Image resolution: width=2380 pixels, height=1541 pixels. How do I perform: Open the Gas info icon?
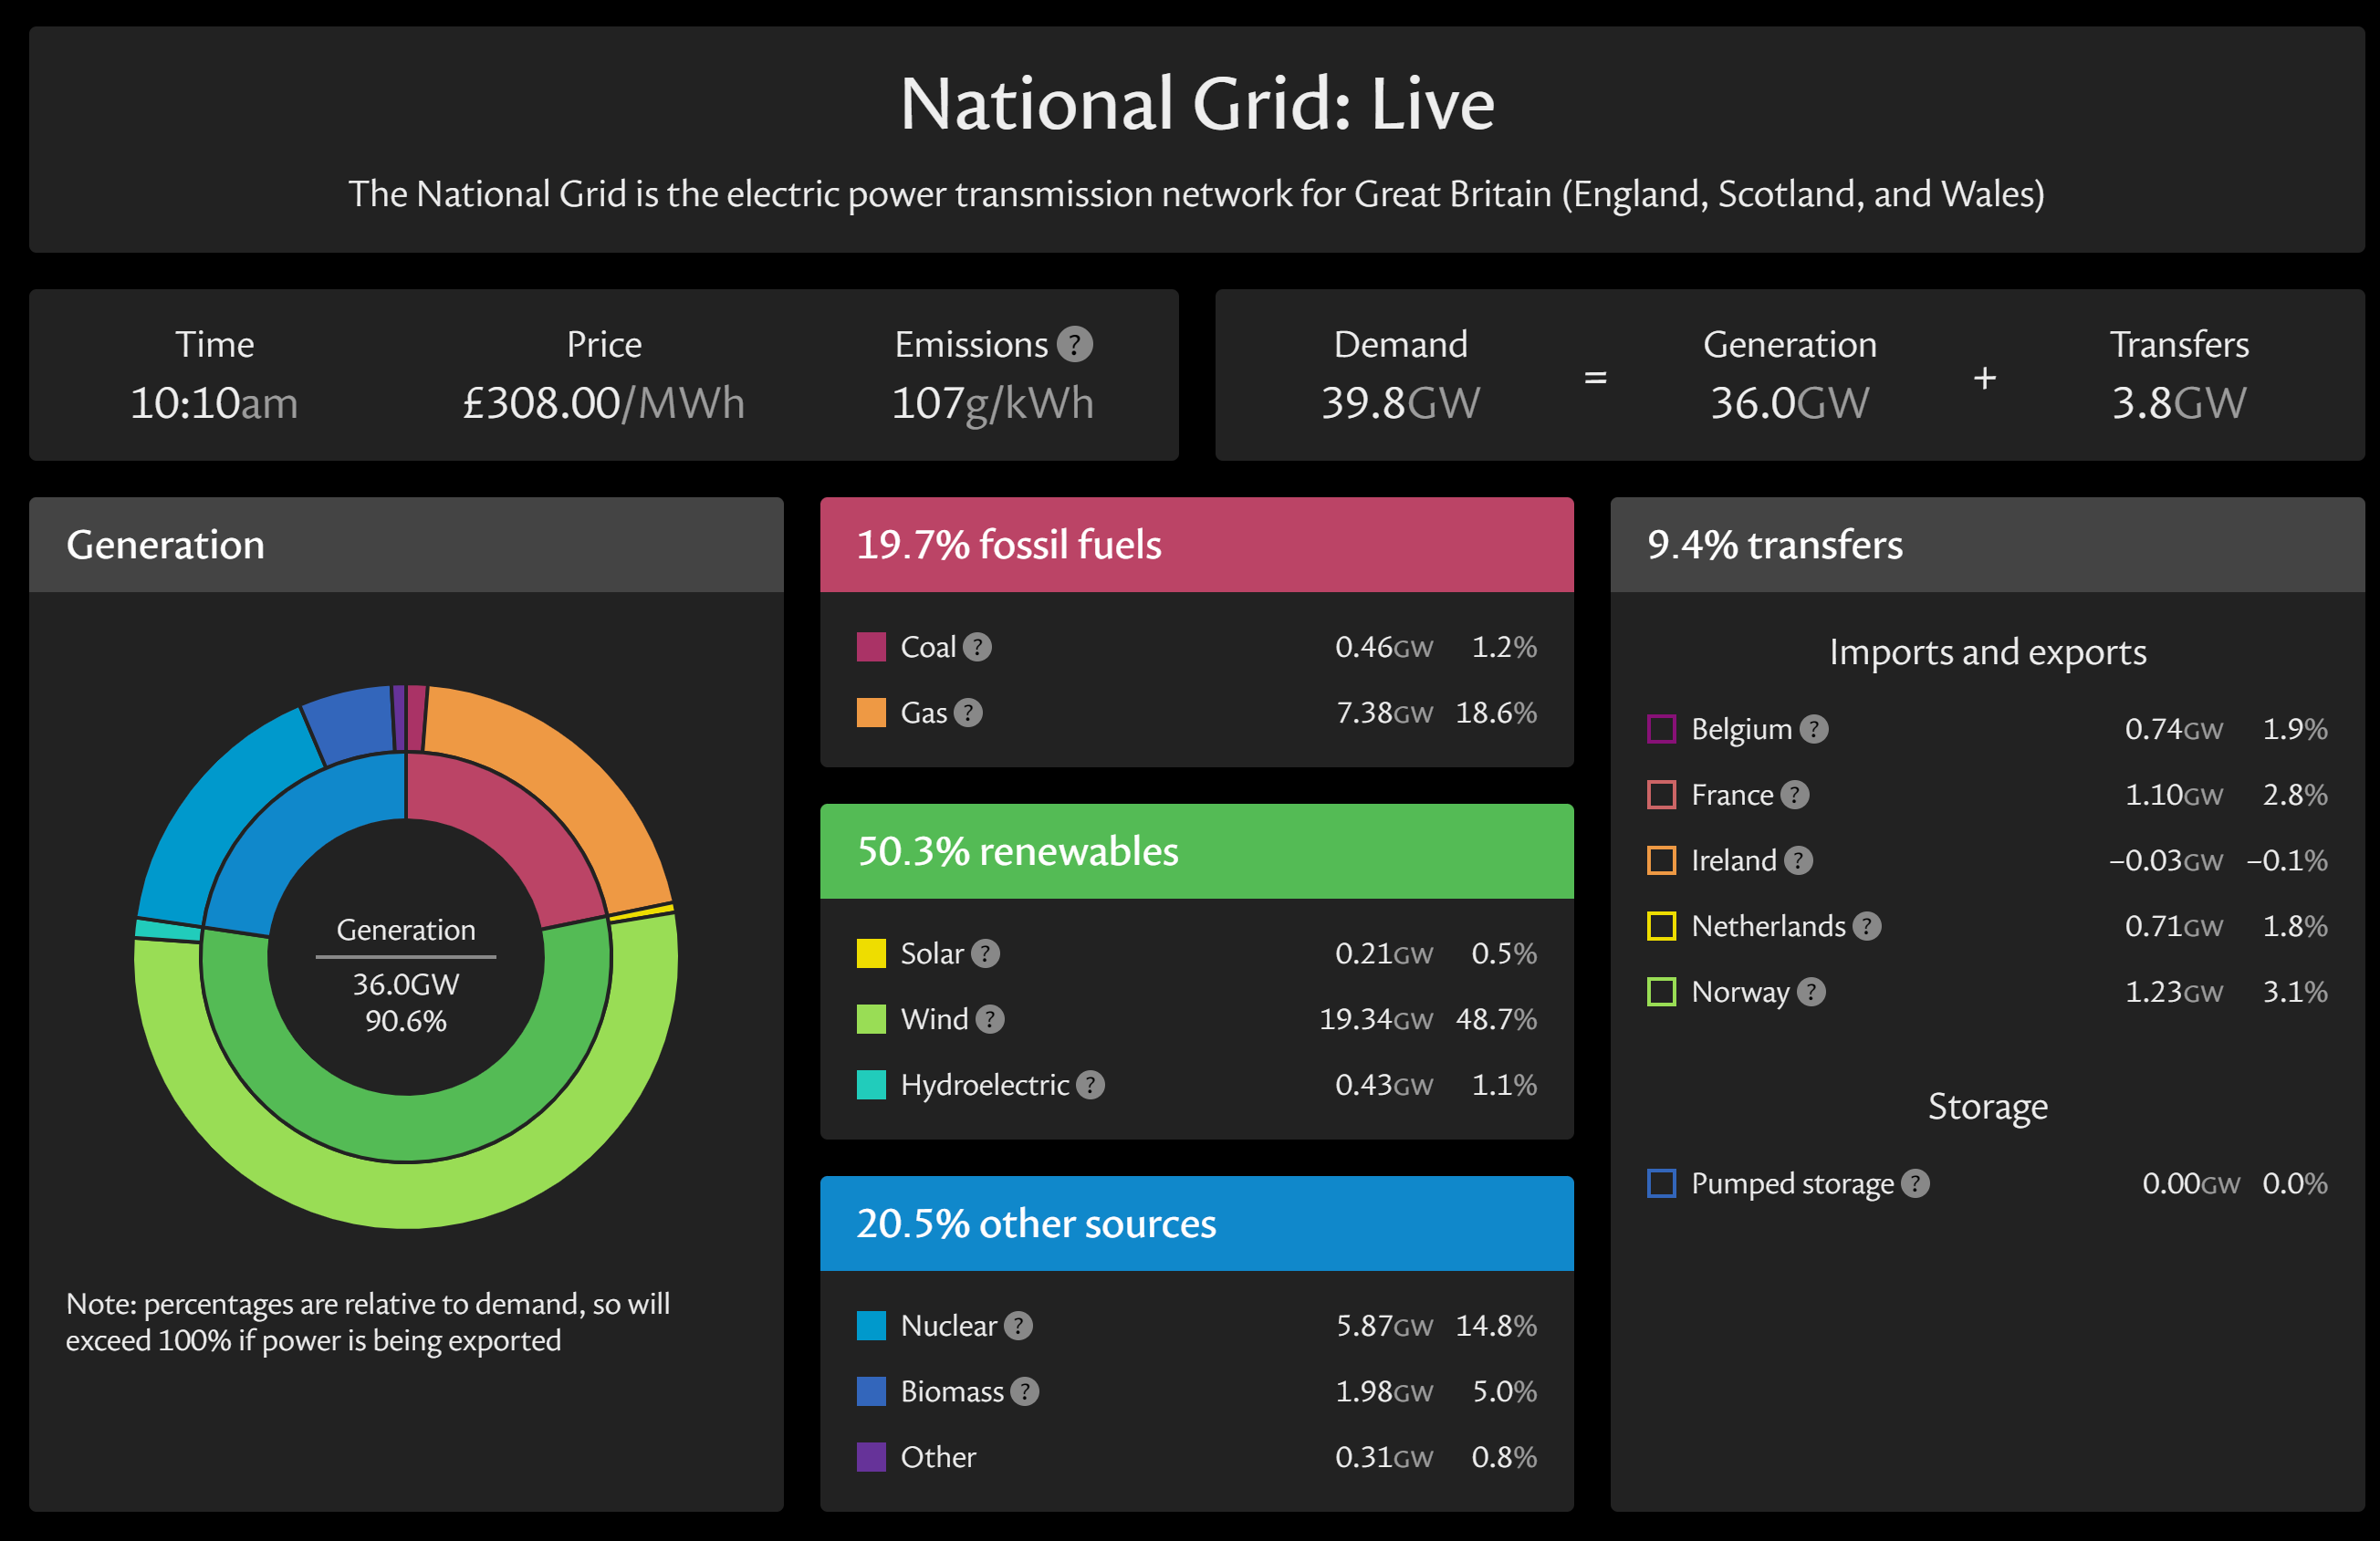968,712
